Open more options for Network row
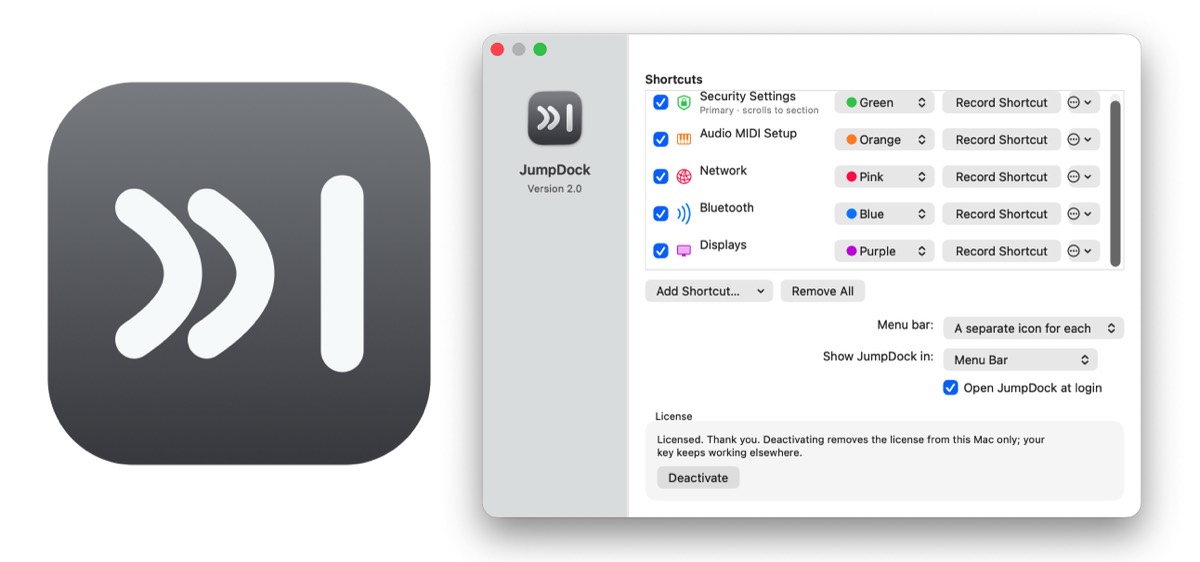The height and width of the screenshot is (562, 1200). tap(1083, 177)
